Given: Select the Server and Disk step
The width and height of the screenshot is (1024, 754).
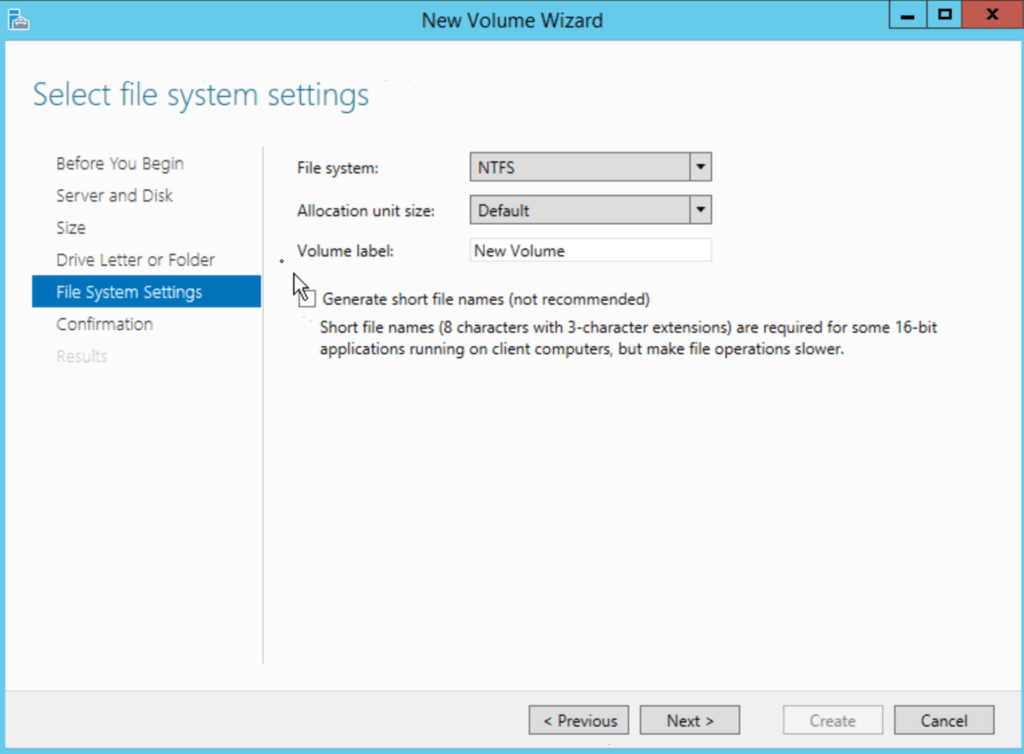Looking at the screenshot, I should click(114, 196).
